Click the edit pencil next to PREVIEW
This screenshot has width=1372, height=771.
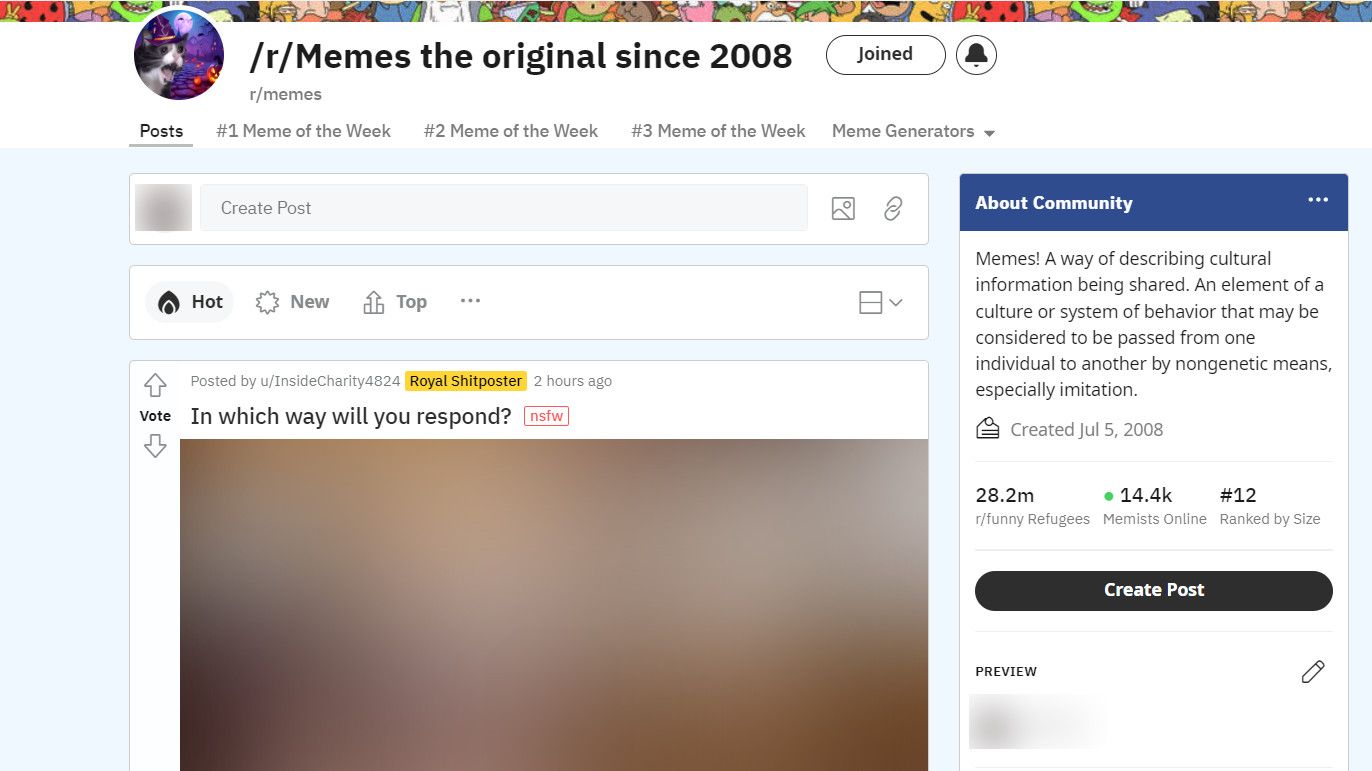pos(1312,671)
